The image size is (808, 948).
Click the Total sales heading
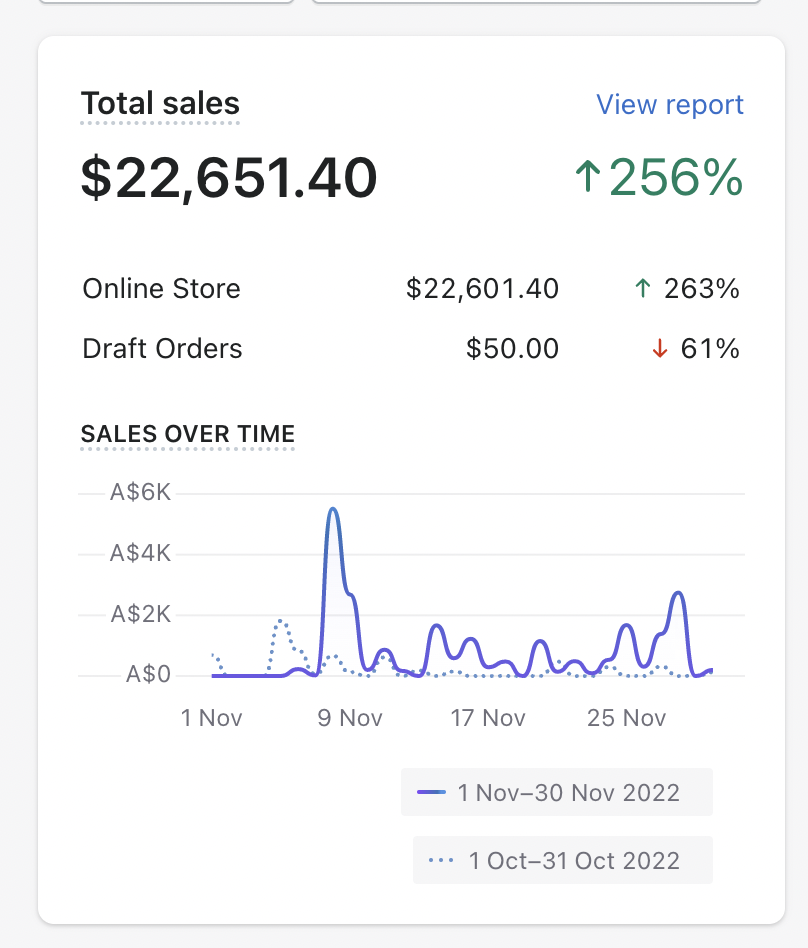tap(160, 104)
